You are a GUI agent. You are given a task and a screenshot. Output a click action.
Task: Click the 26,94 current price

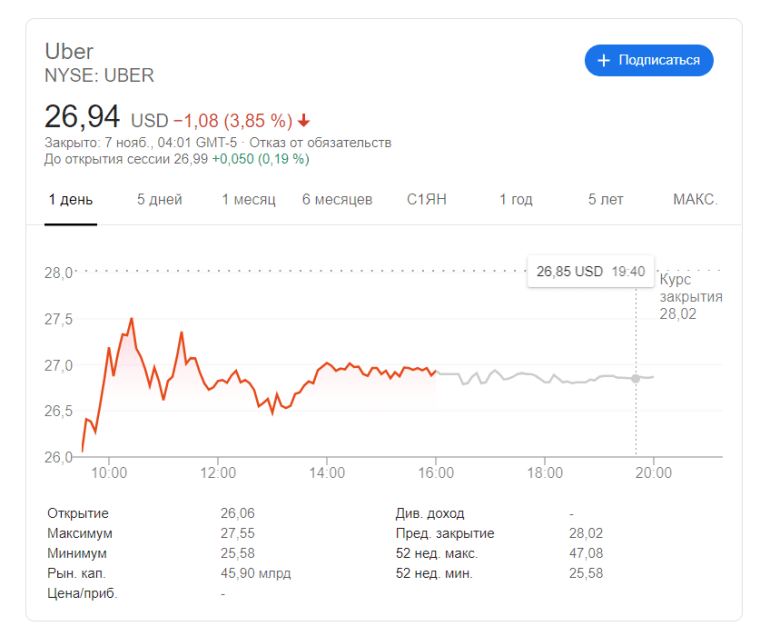82,117
